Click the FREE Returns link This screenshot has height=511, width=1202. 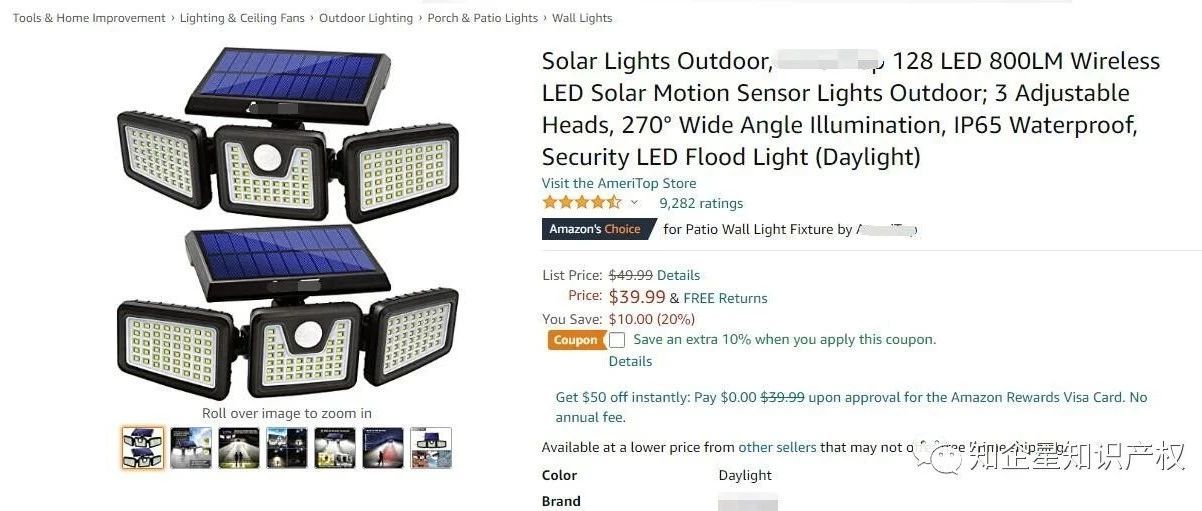[x=725, y=298]
